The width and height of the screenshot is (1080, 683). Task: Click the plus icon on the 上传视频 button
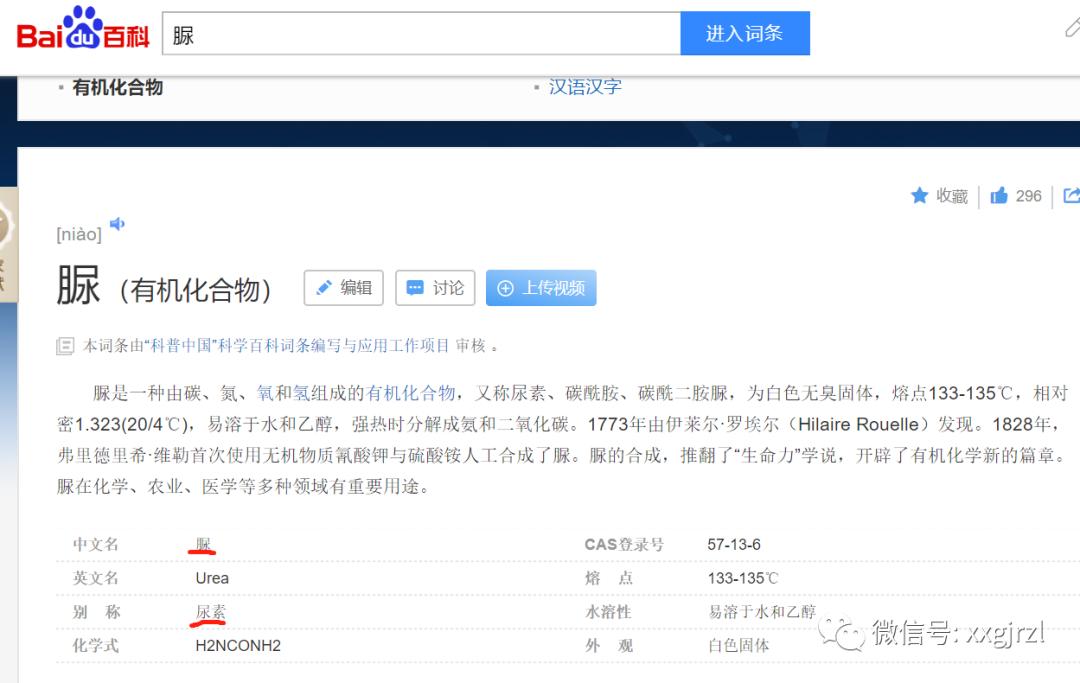(504, 288)
